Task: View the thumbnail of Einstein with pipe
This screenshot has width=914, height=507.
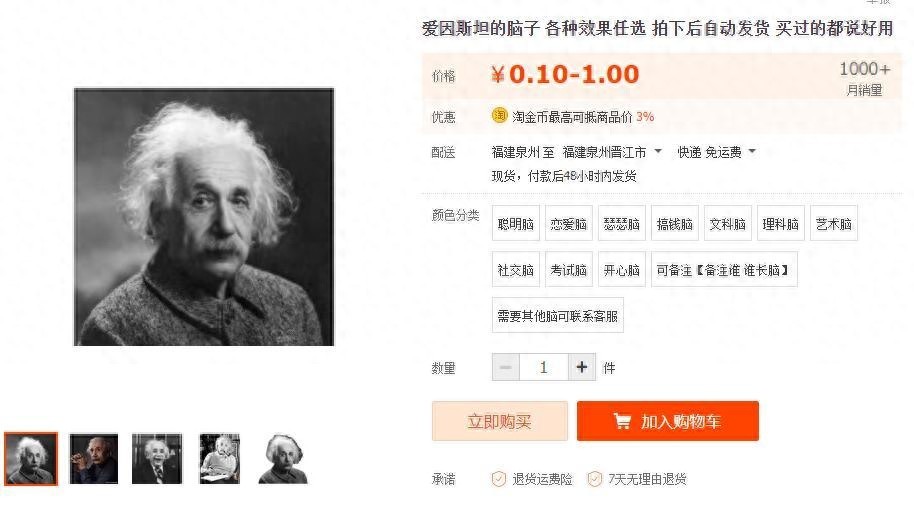Action: pos(94,459)
